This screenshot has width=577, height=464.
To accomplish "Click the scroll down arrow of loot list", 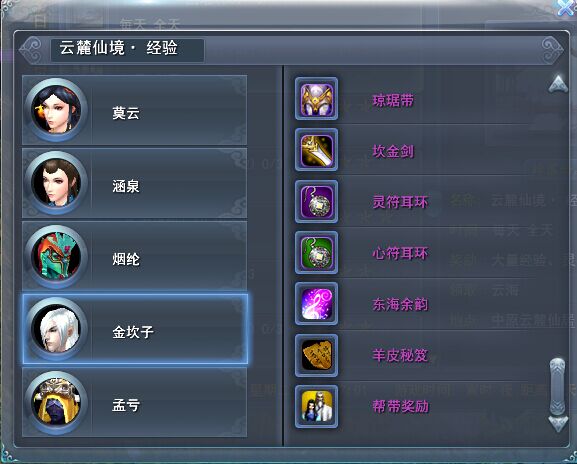I will 558,424.
